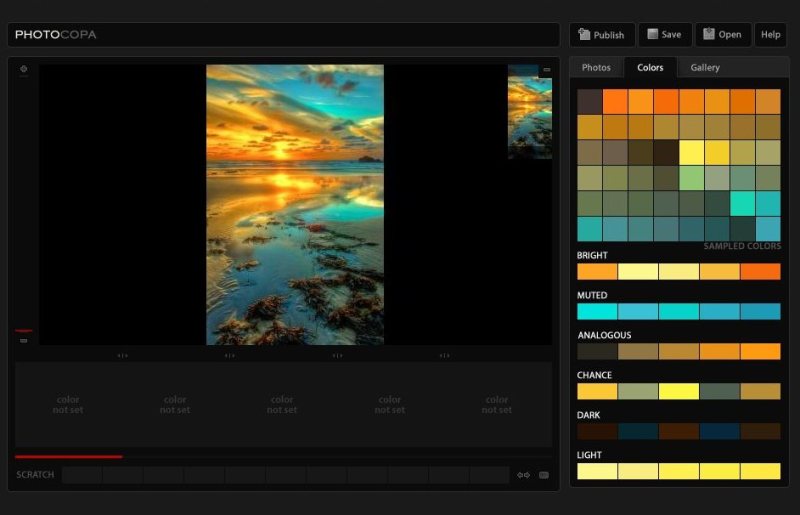This screenshot has height=515, width=800.
Task: Switch to the Photos tab
Action: [596, 68]
